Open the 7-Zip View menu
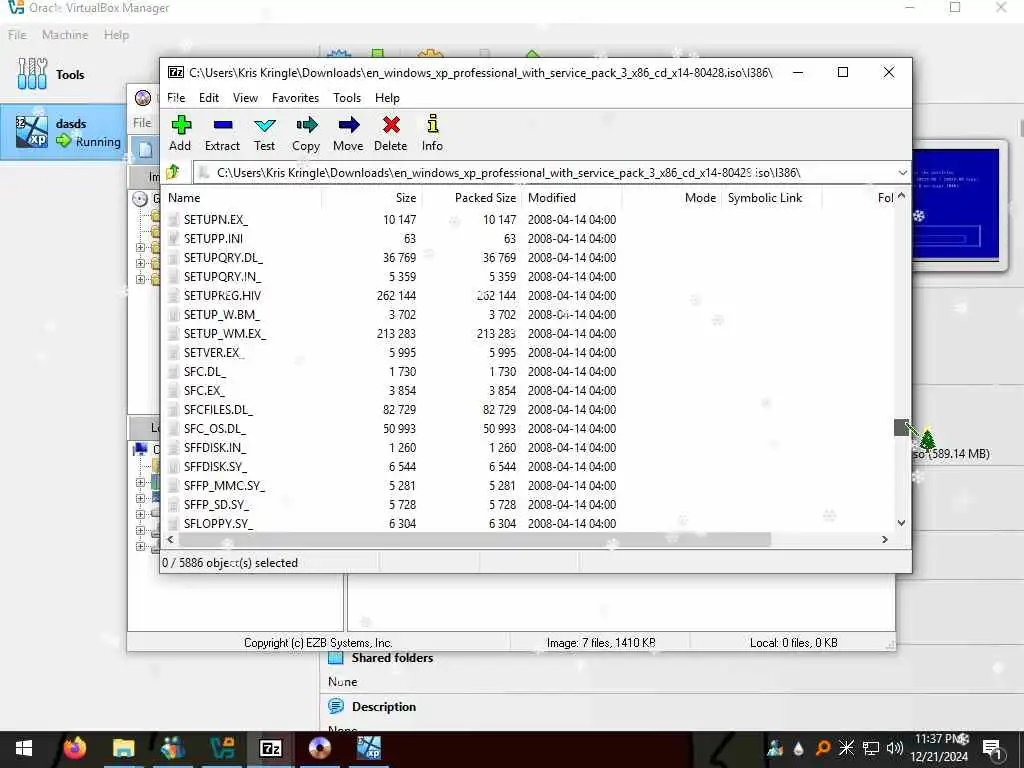The height and width of the screenshot is (768, 1024). pyautogui.click(x=246, y=97)
